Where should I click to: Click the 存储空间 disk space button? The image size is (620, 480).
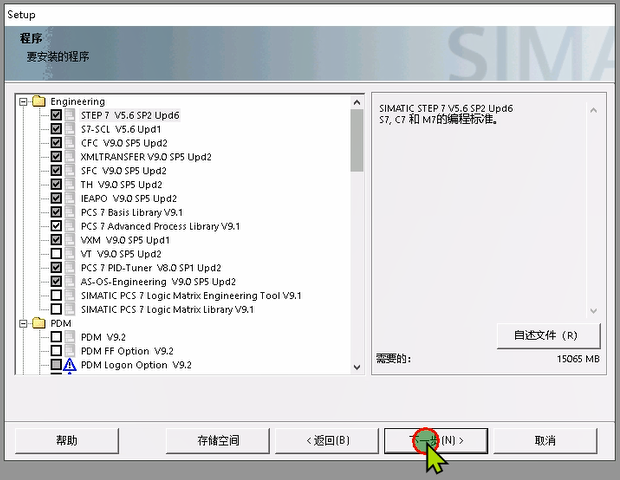(218, 440)
